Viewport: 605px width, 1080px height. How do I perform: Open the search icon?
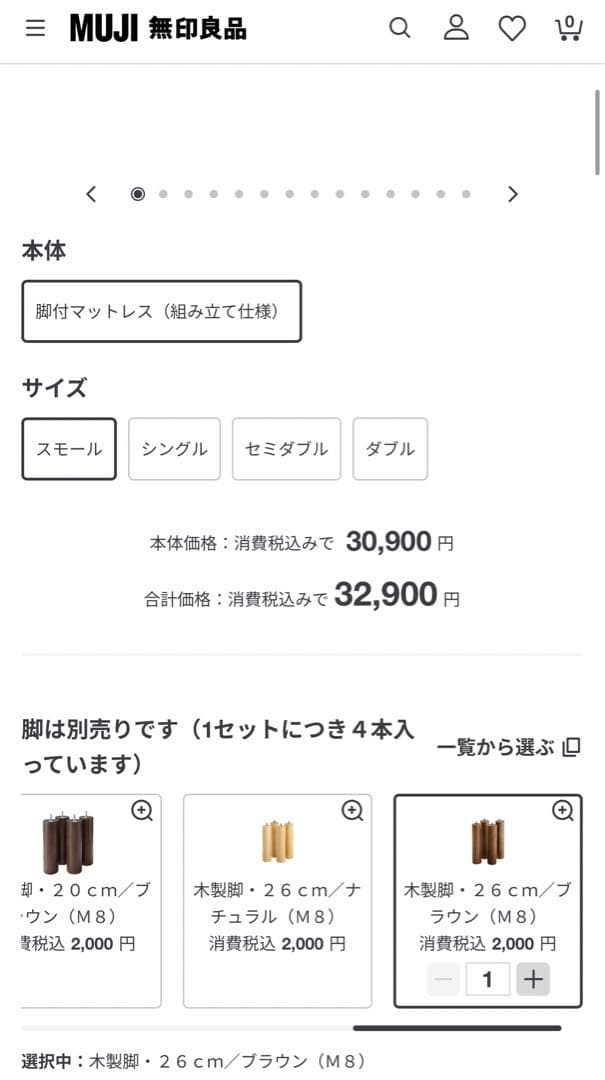point(400,28)
